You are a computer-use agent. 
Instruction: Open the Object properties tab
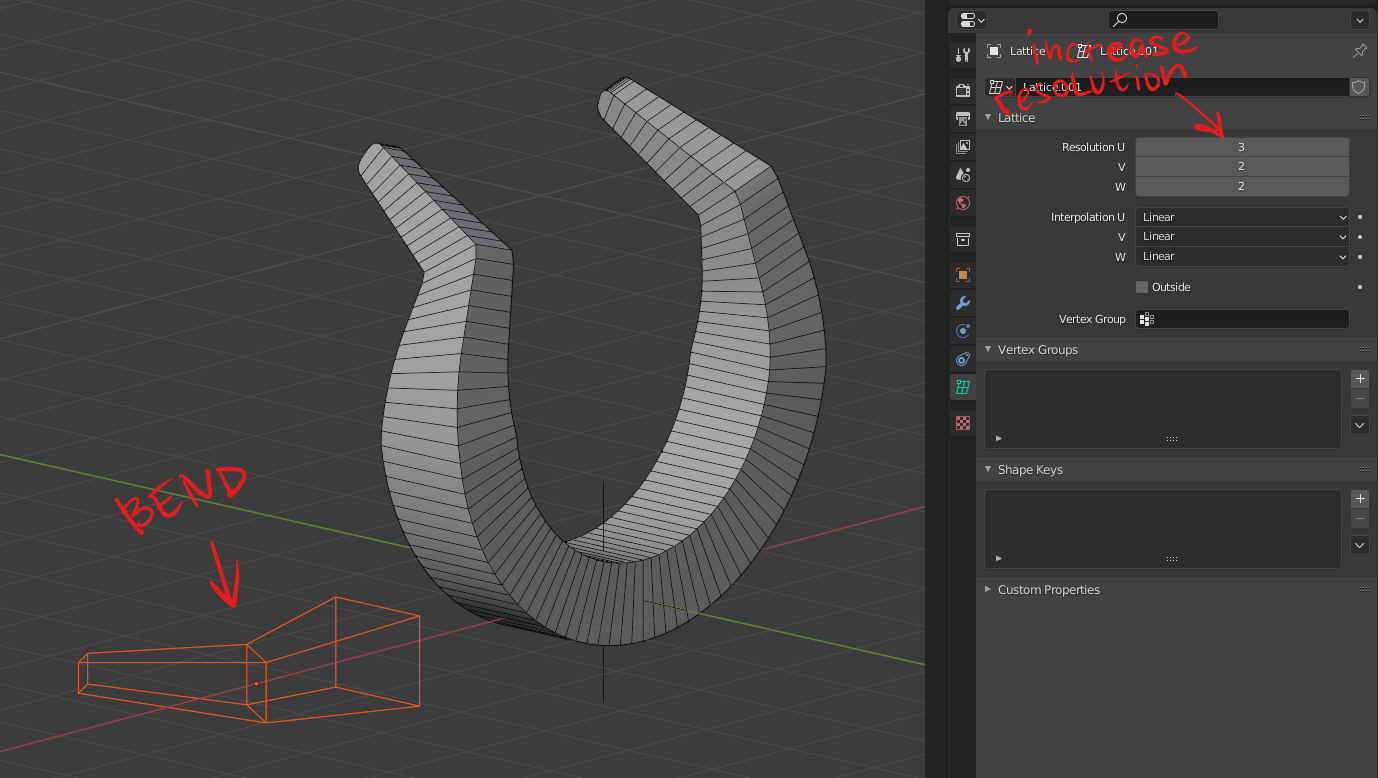pos(963,274)
